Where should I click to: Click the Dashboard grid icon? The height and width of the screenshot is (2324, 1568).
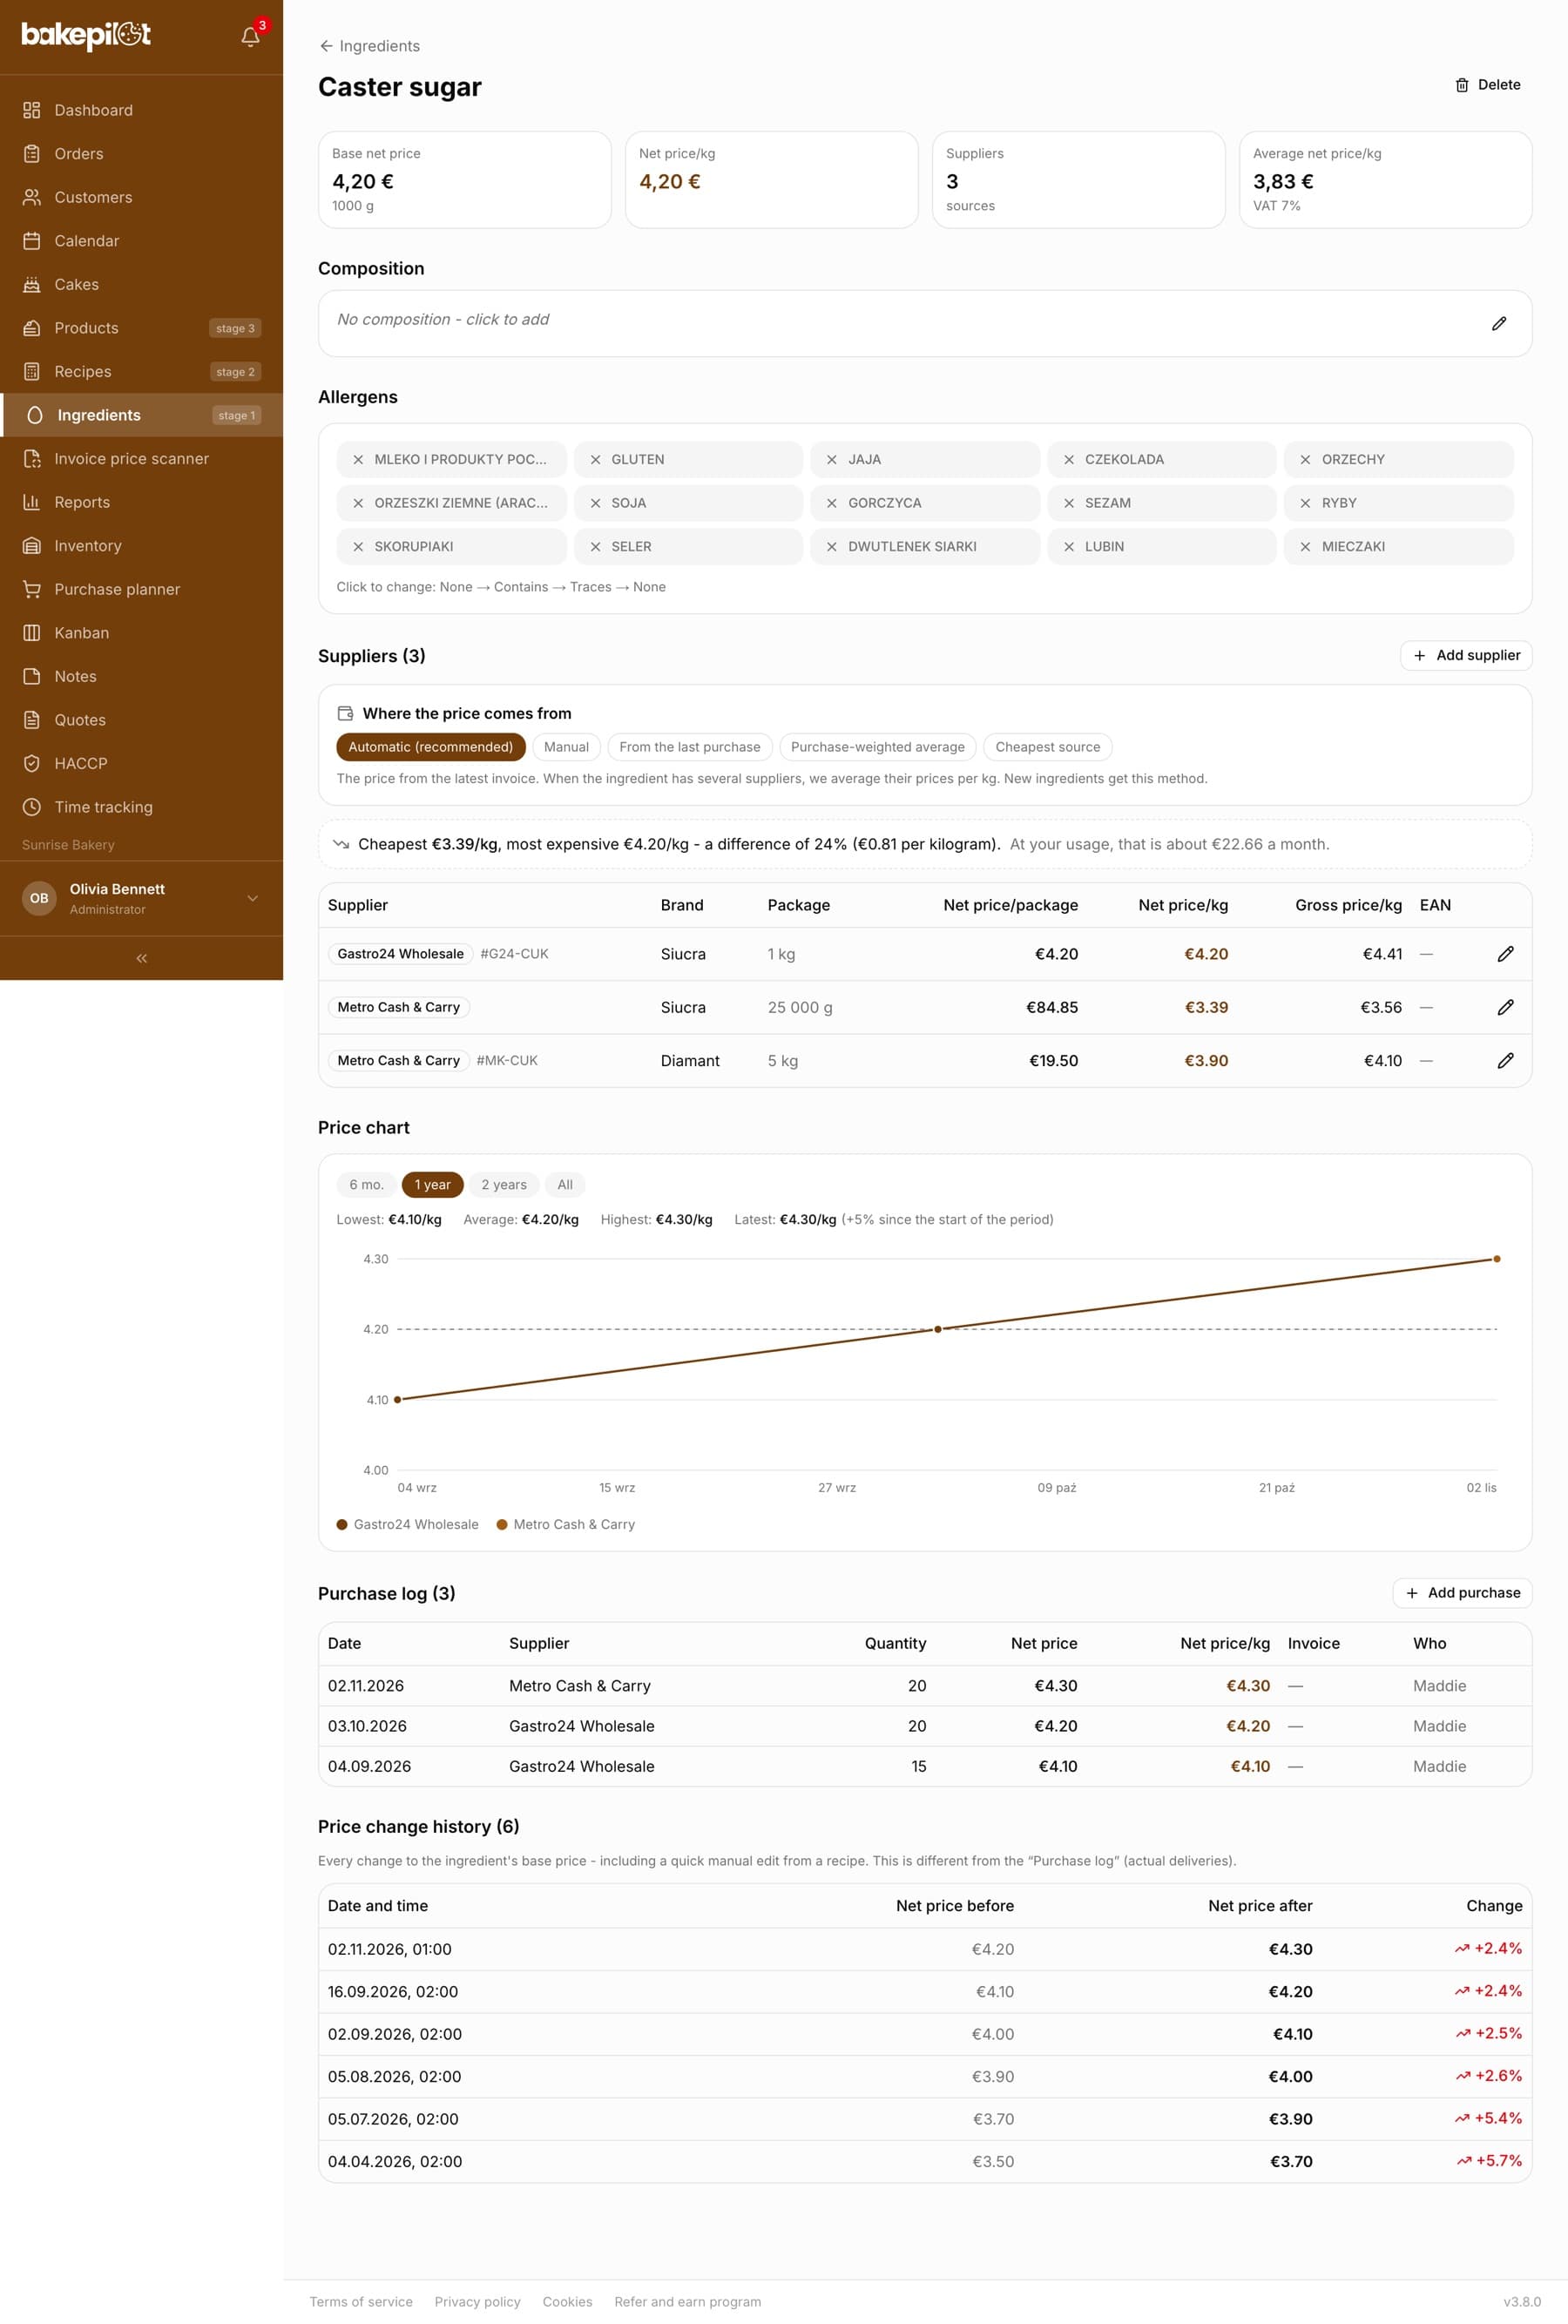coord(32,110)
